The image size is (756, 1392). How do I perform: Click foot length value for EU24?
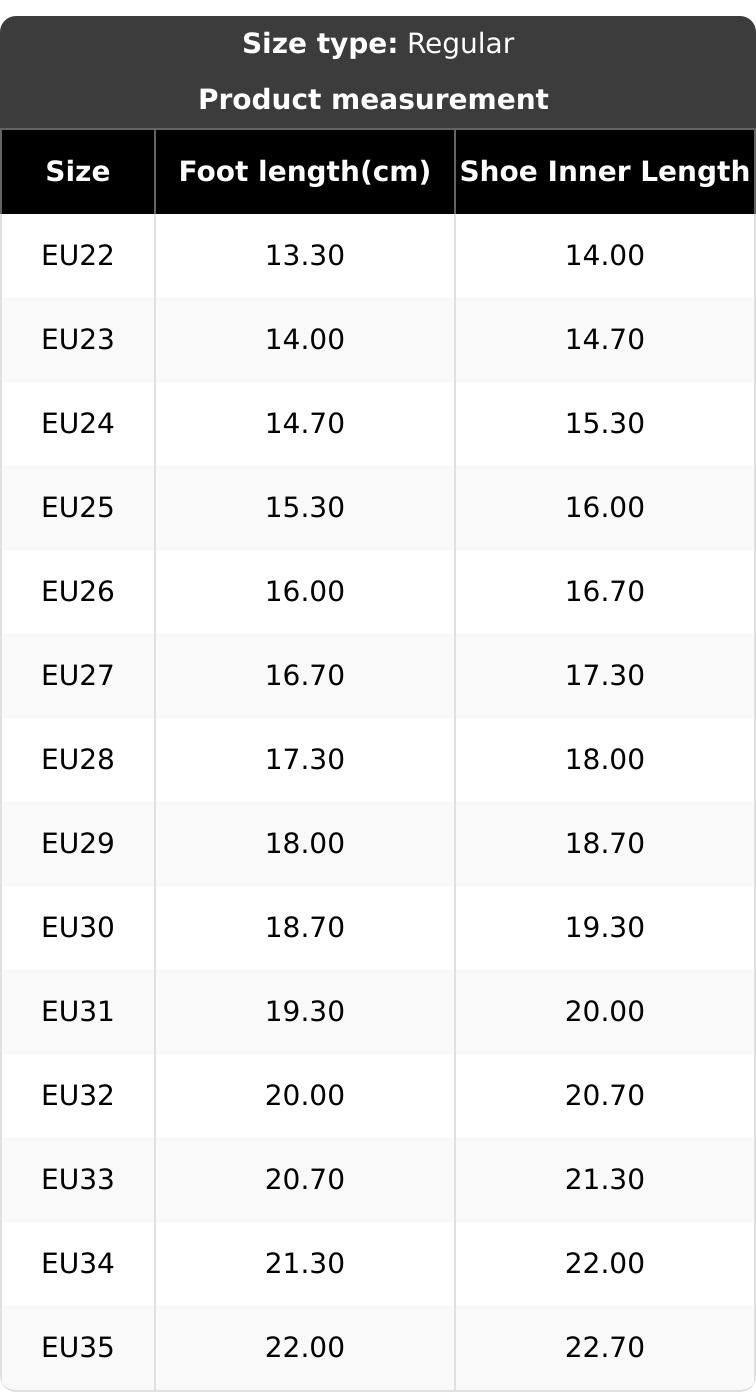coord(305,424)
